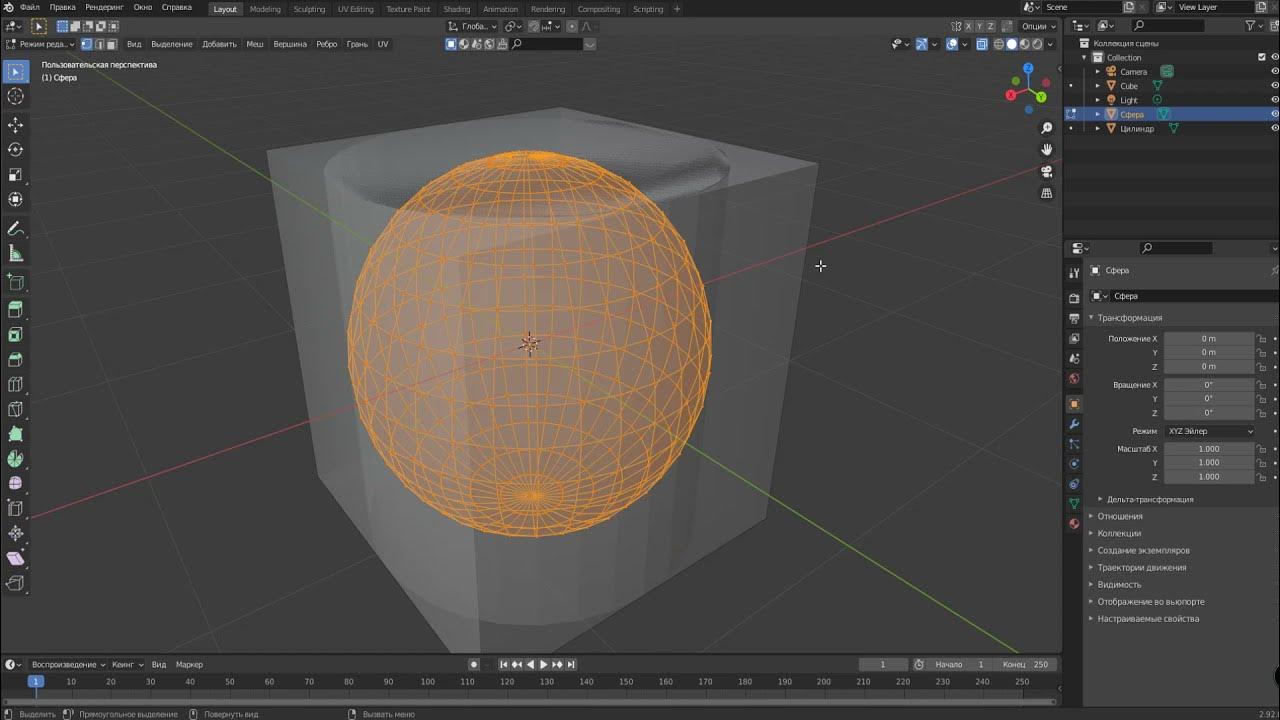The width and height of the screenshot is (1280, 720).
Task: Toggle camera view gizmo
Action: click(x=1047, y=172)
